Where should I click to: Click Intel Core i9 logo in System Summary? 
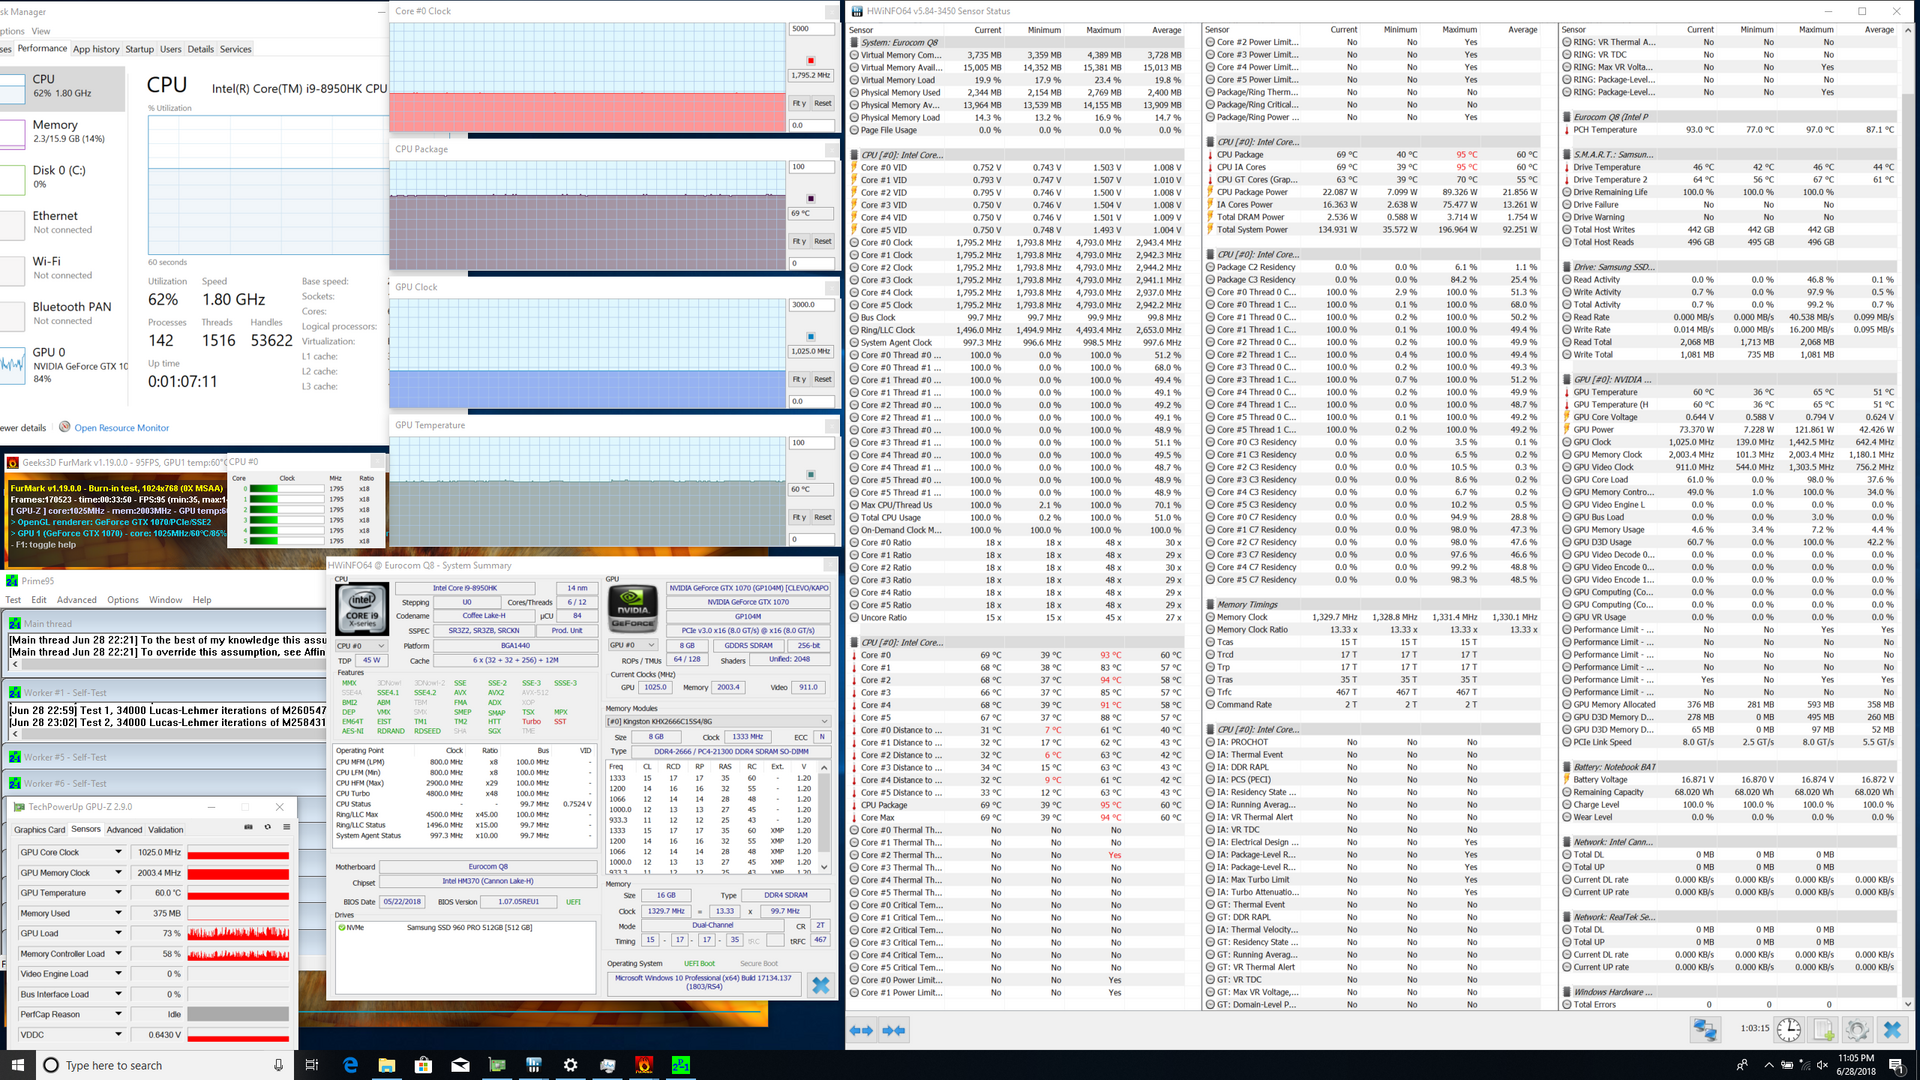pyautogui.click(x=361, y=609)
